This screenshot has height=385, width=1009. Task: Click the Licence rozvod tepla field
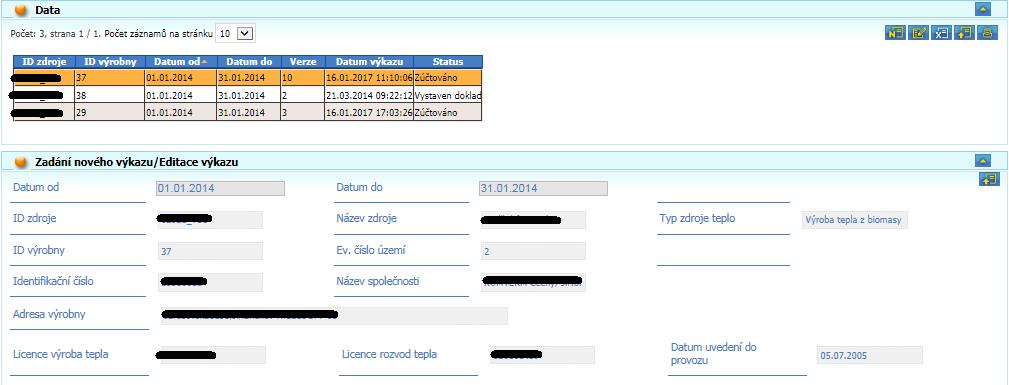click(542, 355)
